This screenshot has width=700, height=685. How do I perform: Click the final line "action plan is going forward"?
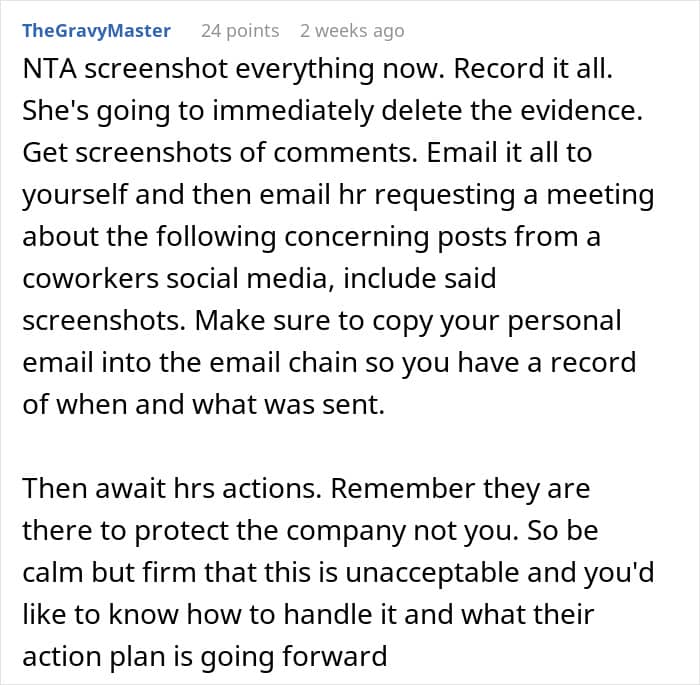tap(205, 655)
